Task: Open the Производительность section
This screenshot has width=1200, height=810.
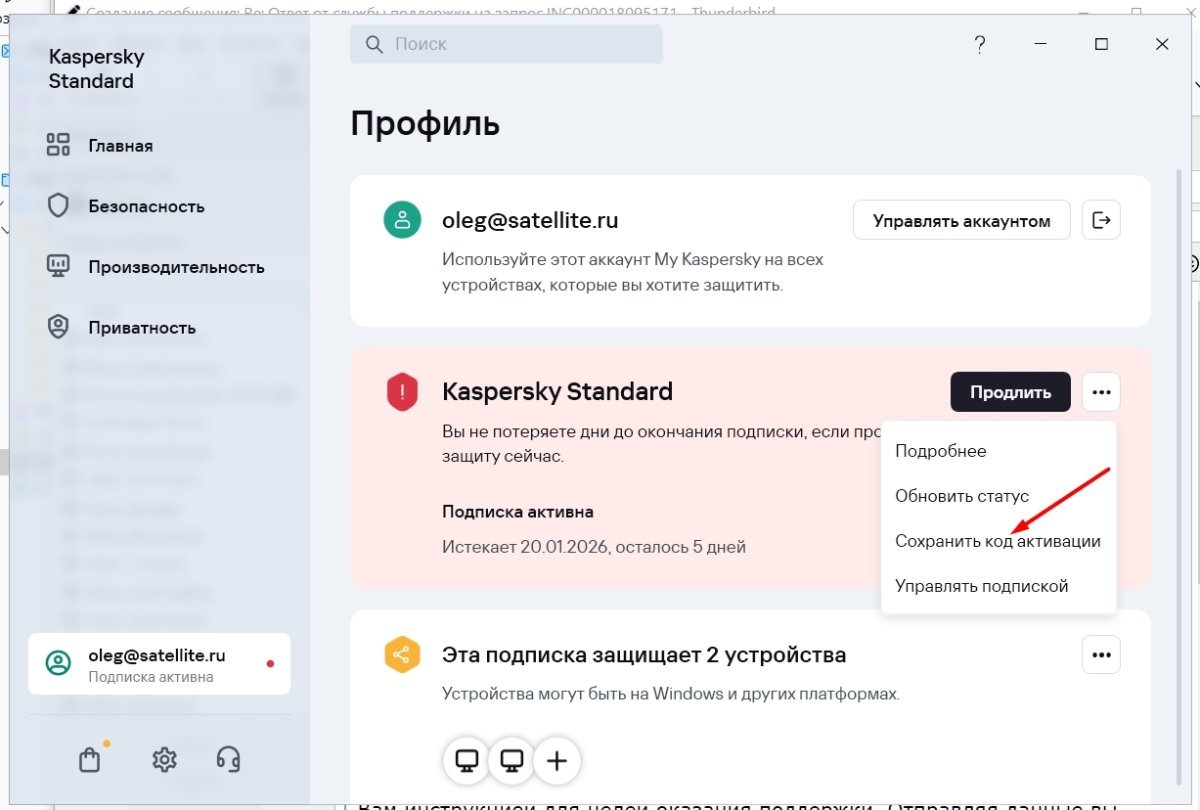Action: click(x=156, y=267)
